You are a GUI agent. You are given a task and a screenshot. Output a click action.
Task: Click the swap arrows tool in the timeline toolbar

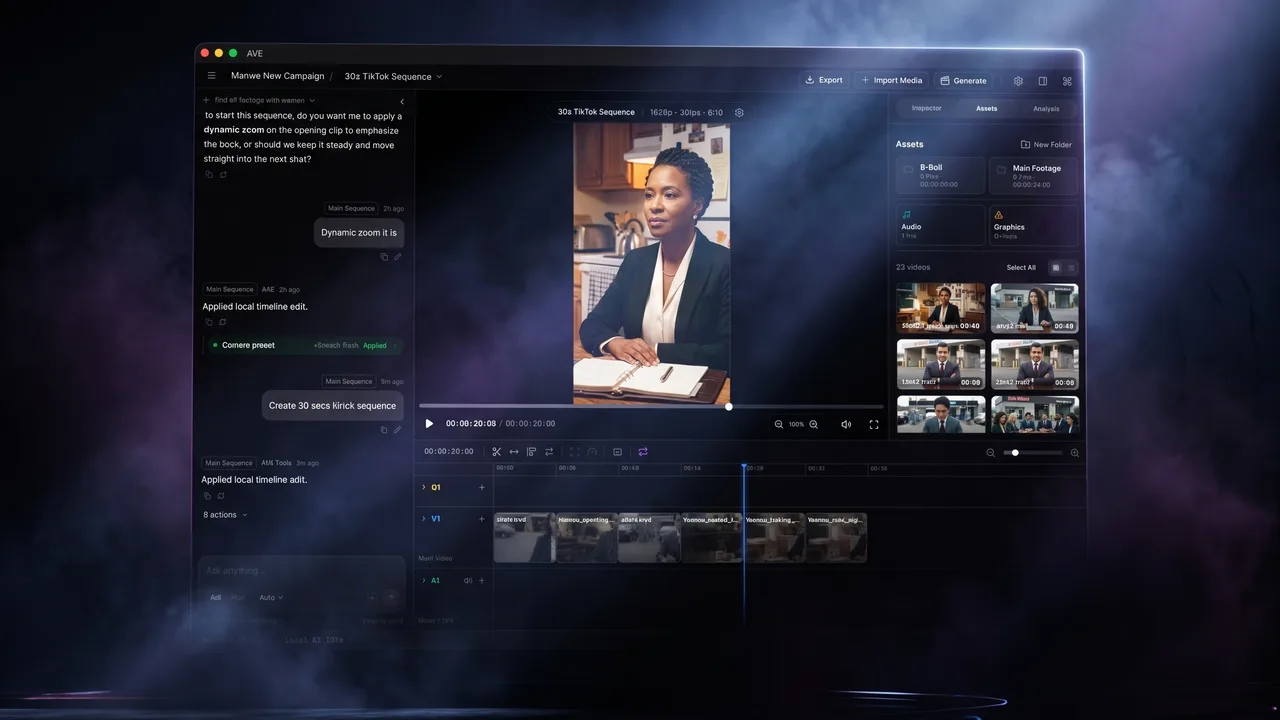pyautogui.click(x=549, y=452)
